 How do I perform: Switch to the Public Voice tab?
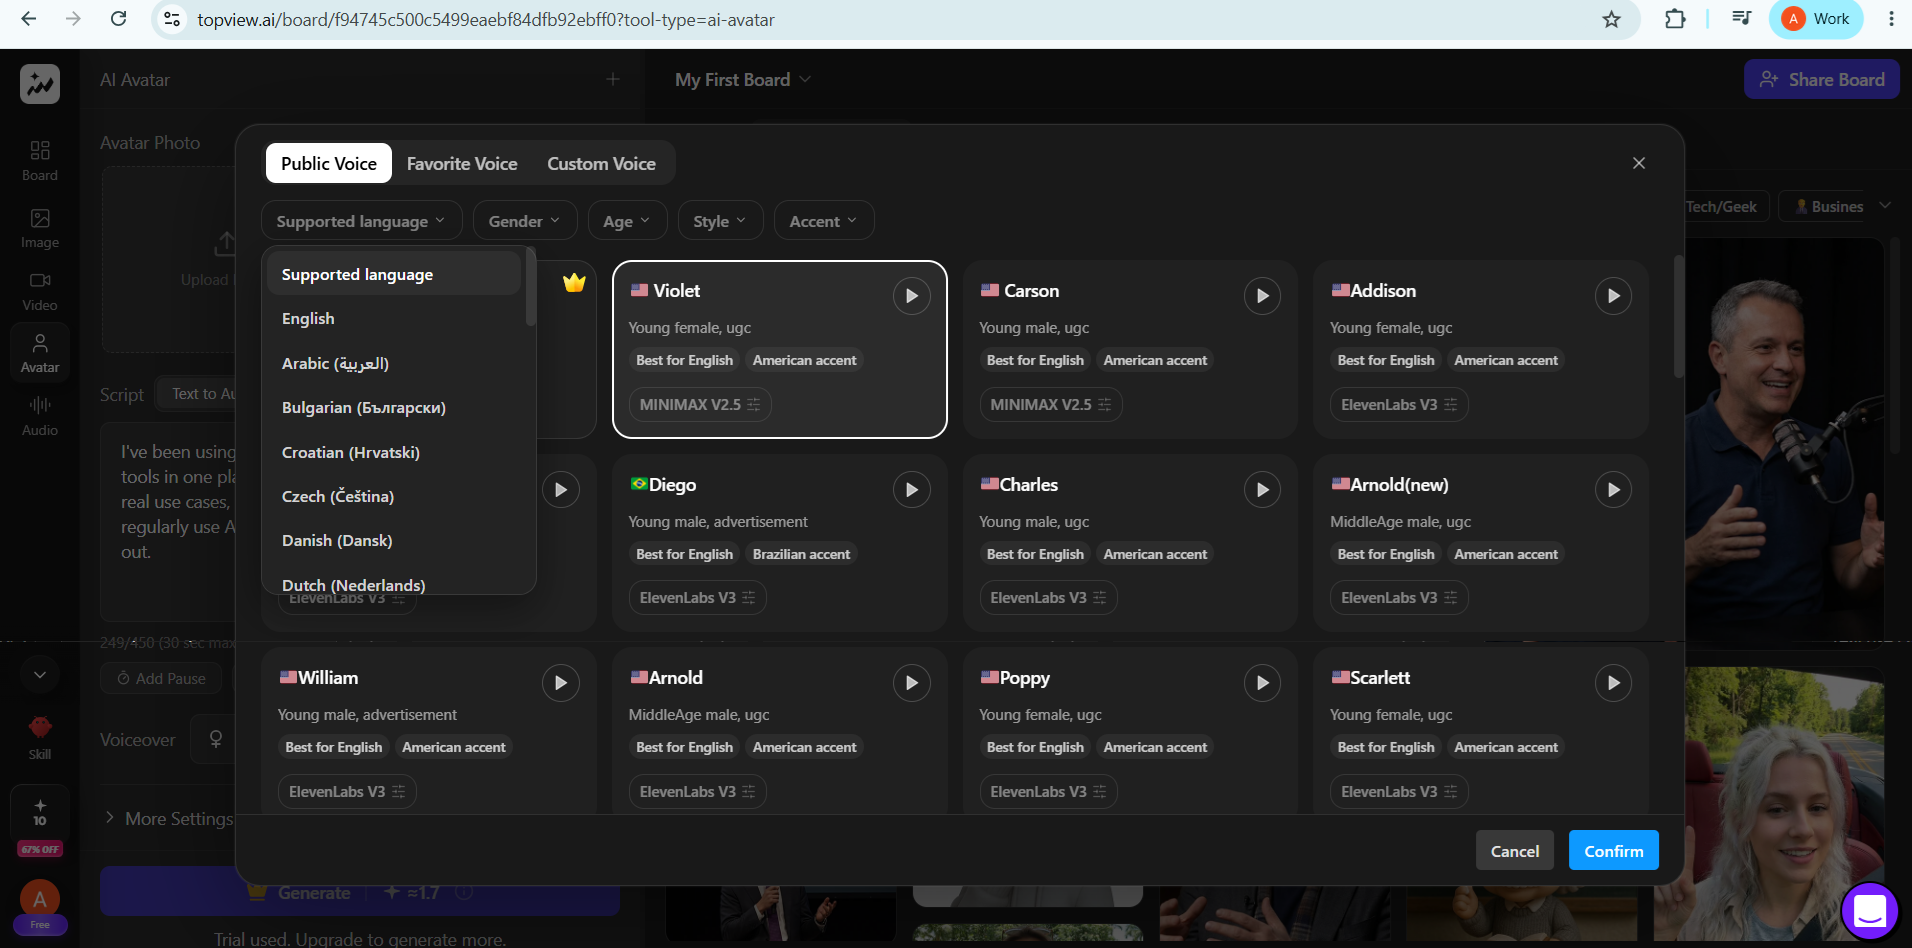(329, 164)
